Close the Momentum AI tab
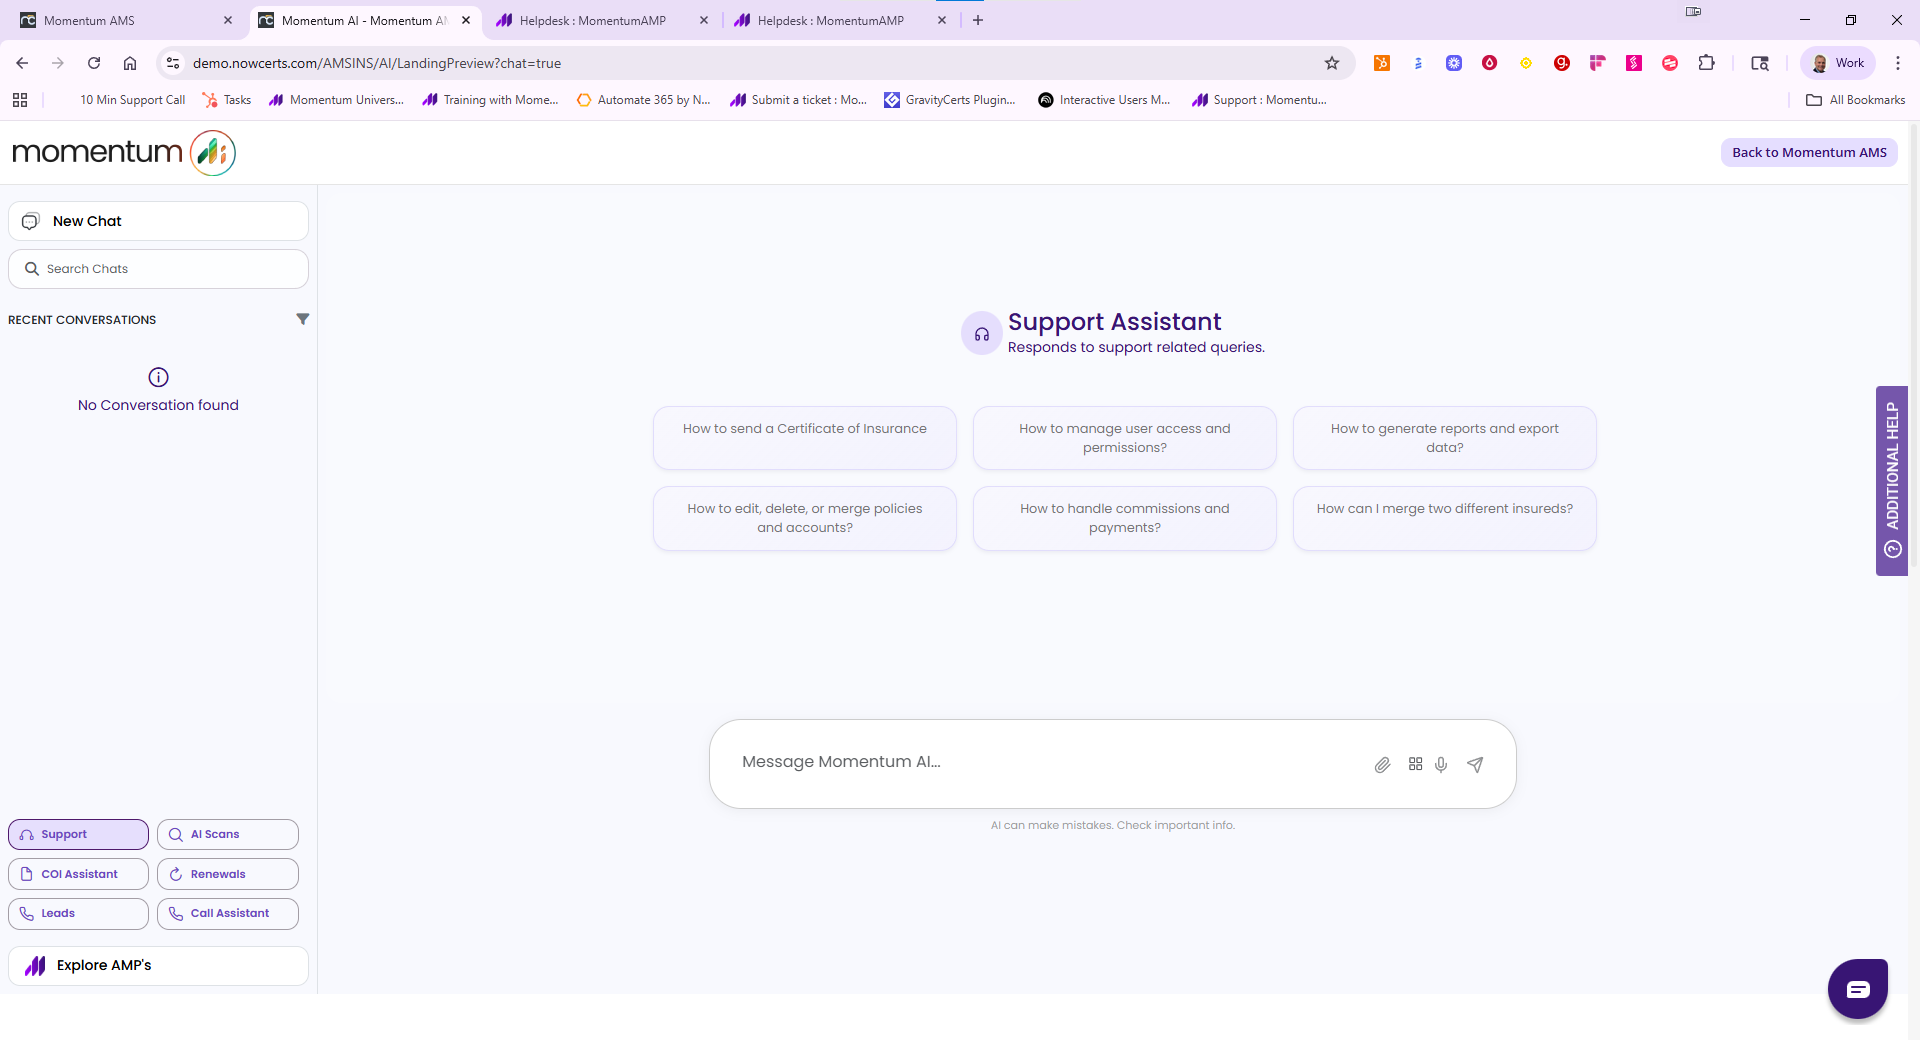Screen dimensions: 1920x1040 pyautogui.click(x=466, y=20)
